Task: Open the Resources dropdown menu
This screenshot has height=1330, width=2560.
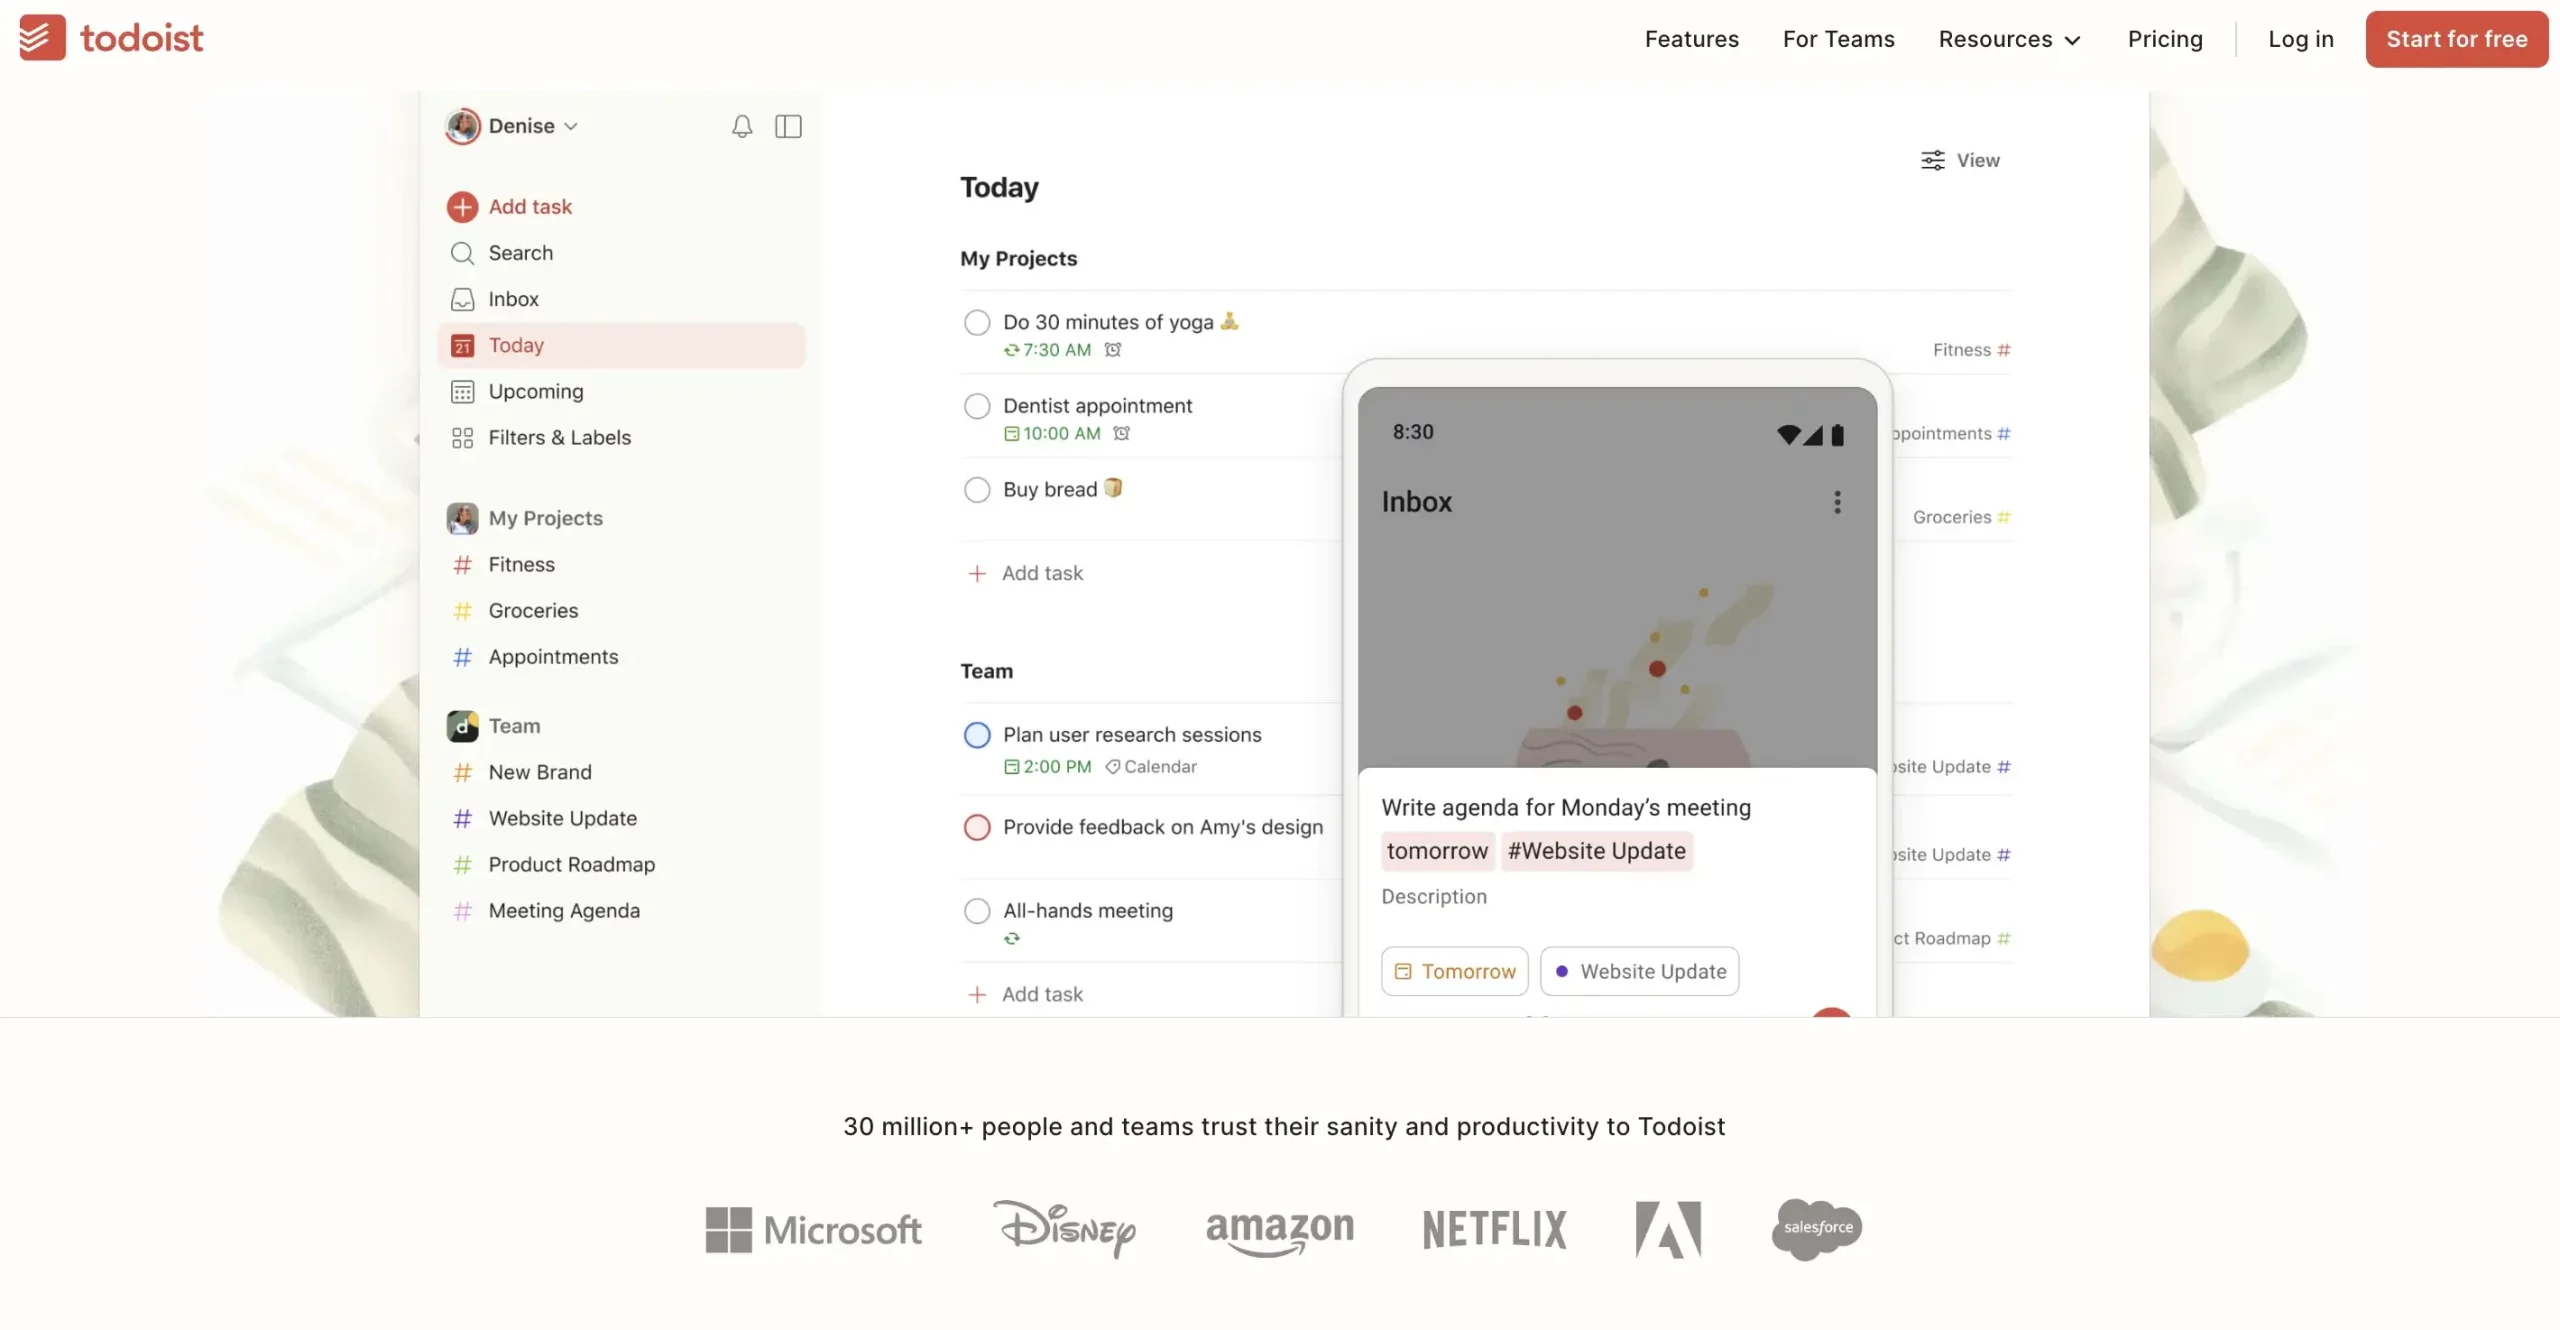Action: coord(2010,39)
